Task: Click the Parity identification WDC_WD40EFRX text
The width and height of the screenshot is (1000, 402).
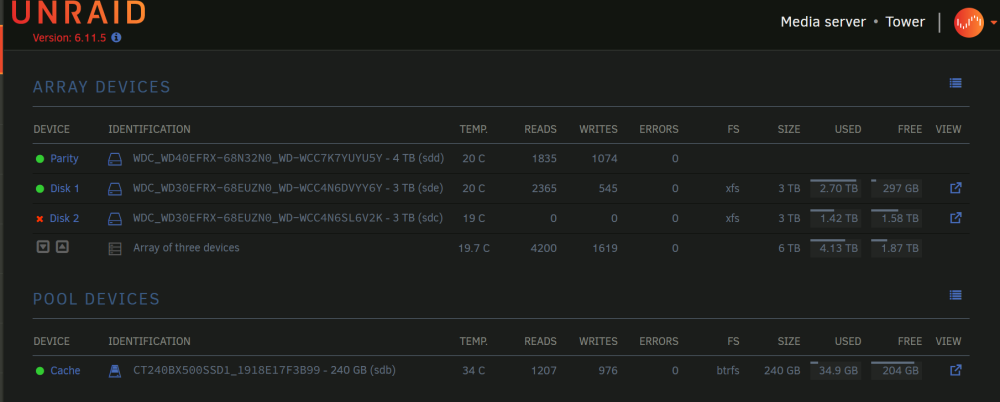Action: [x=288, y=158]
